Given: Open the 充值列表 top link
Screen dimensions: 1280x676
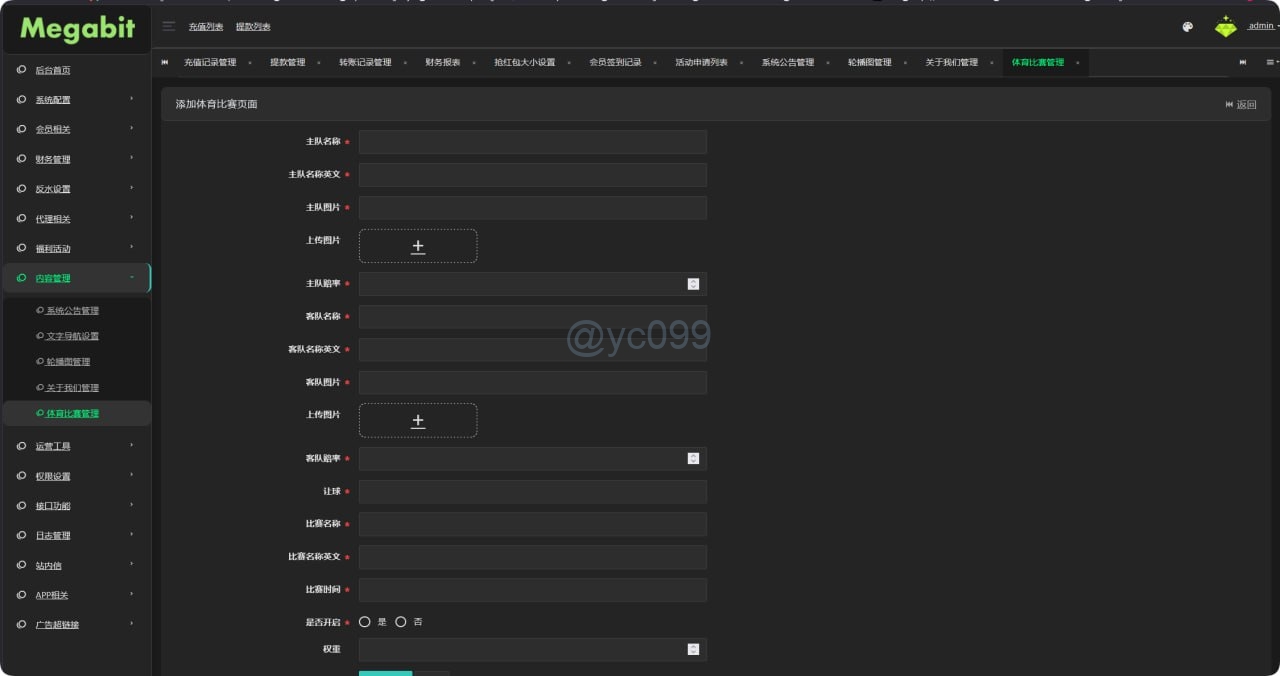Looking at the screenshot, I should tap(206, 27).
